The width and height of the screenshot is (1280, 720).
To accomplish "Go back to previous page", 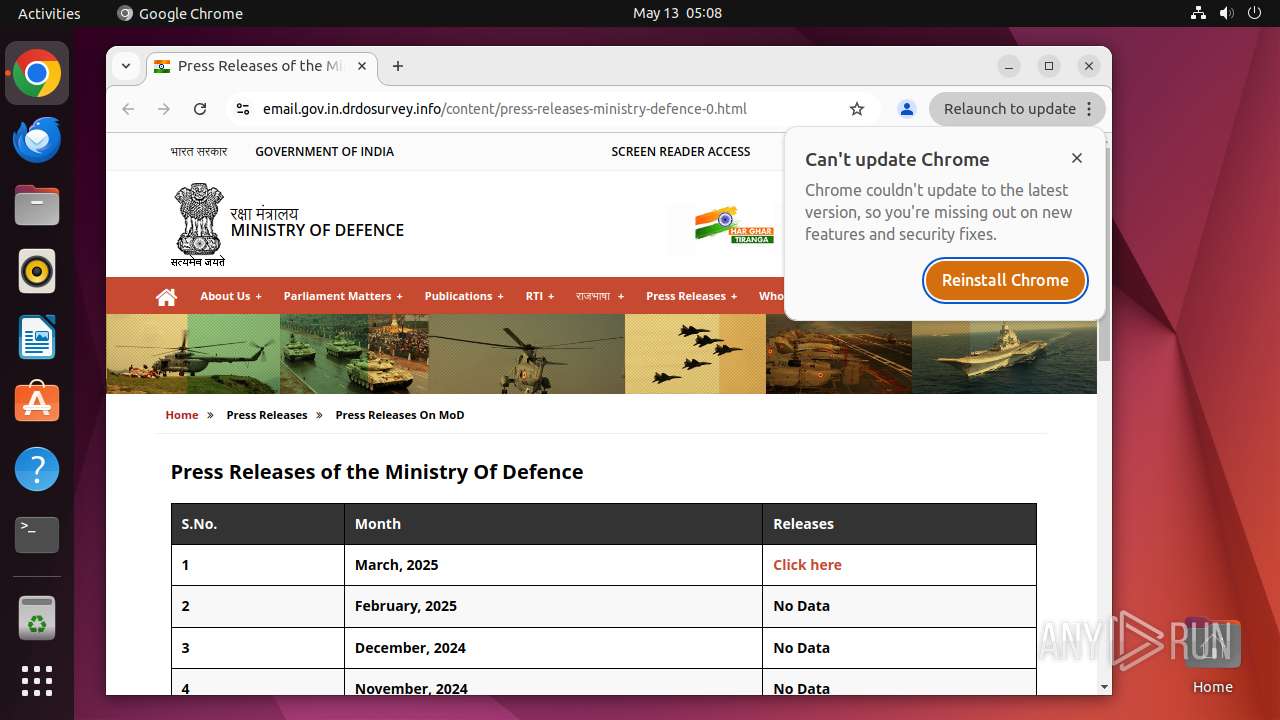I will coord(128,109).
